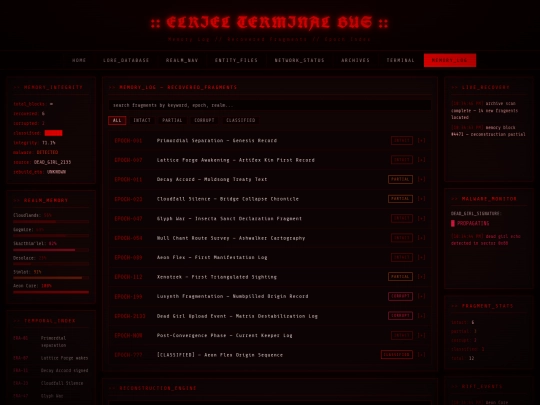
Task: Open 'Cloudfall Silence – Bridge Collapse Chronicle'
Action: click(x=228, y=199)
